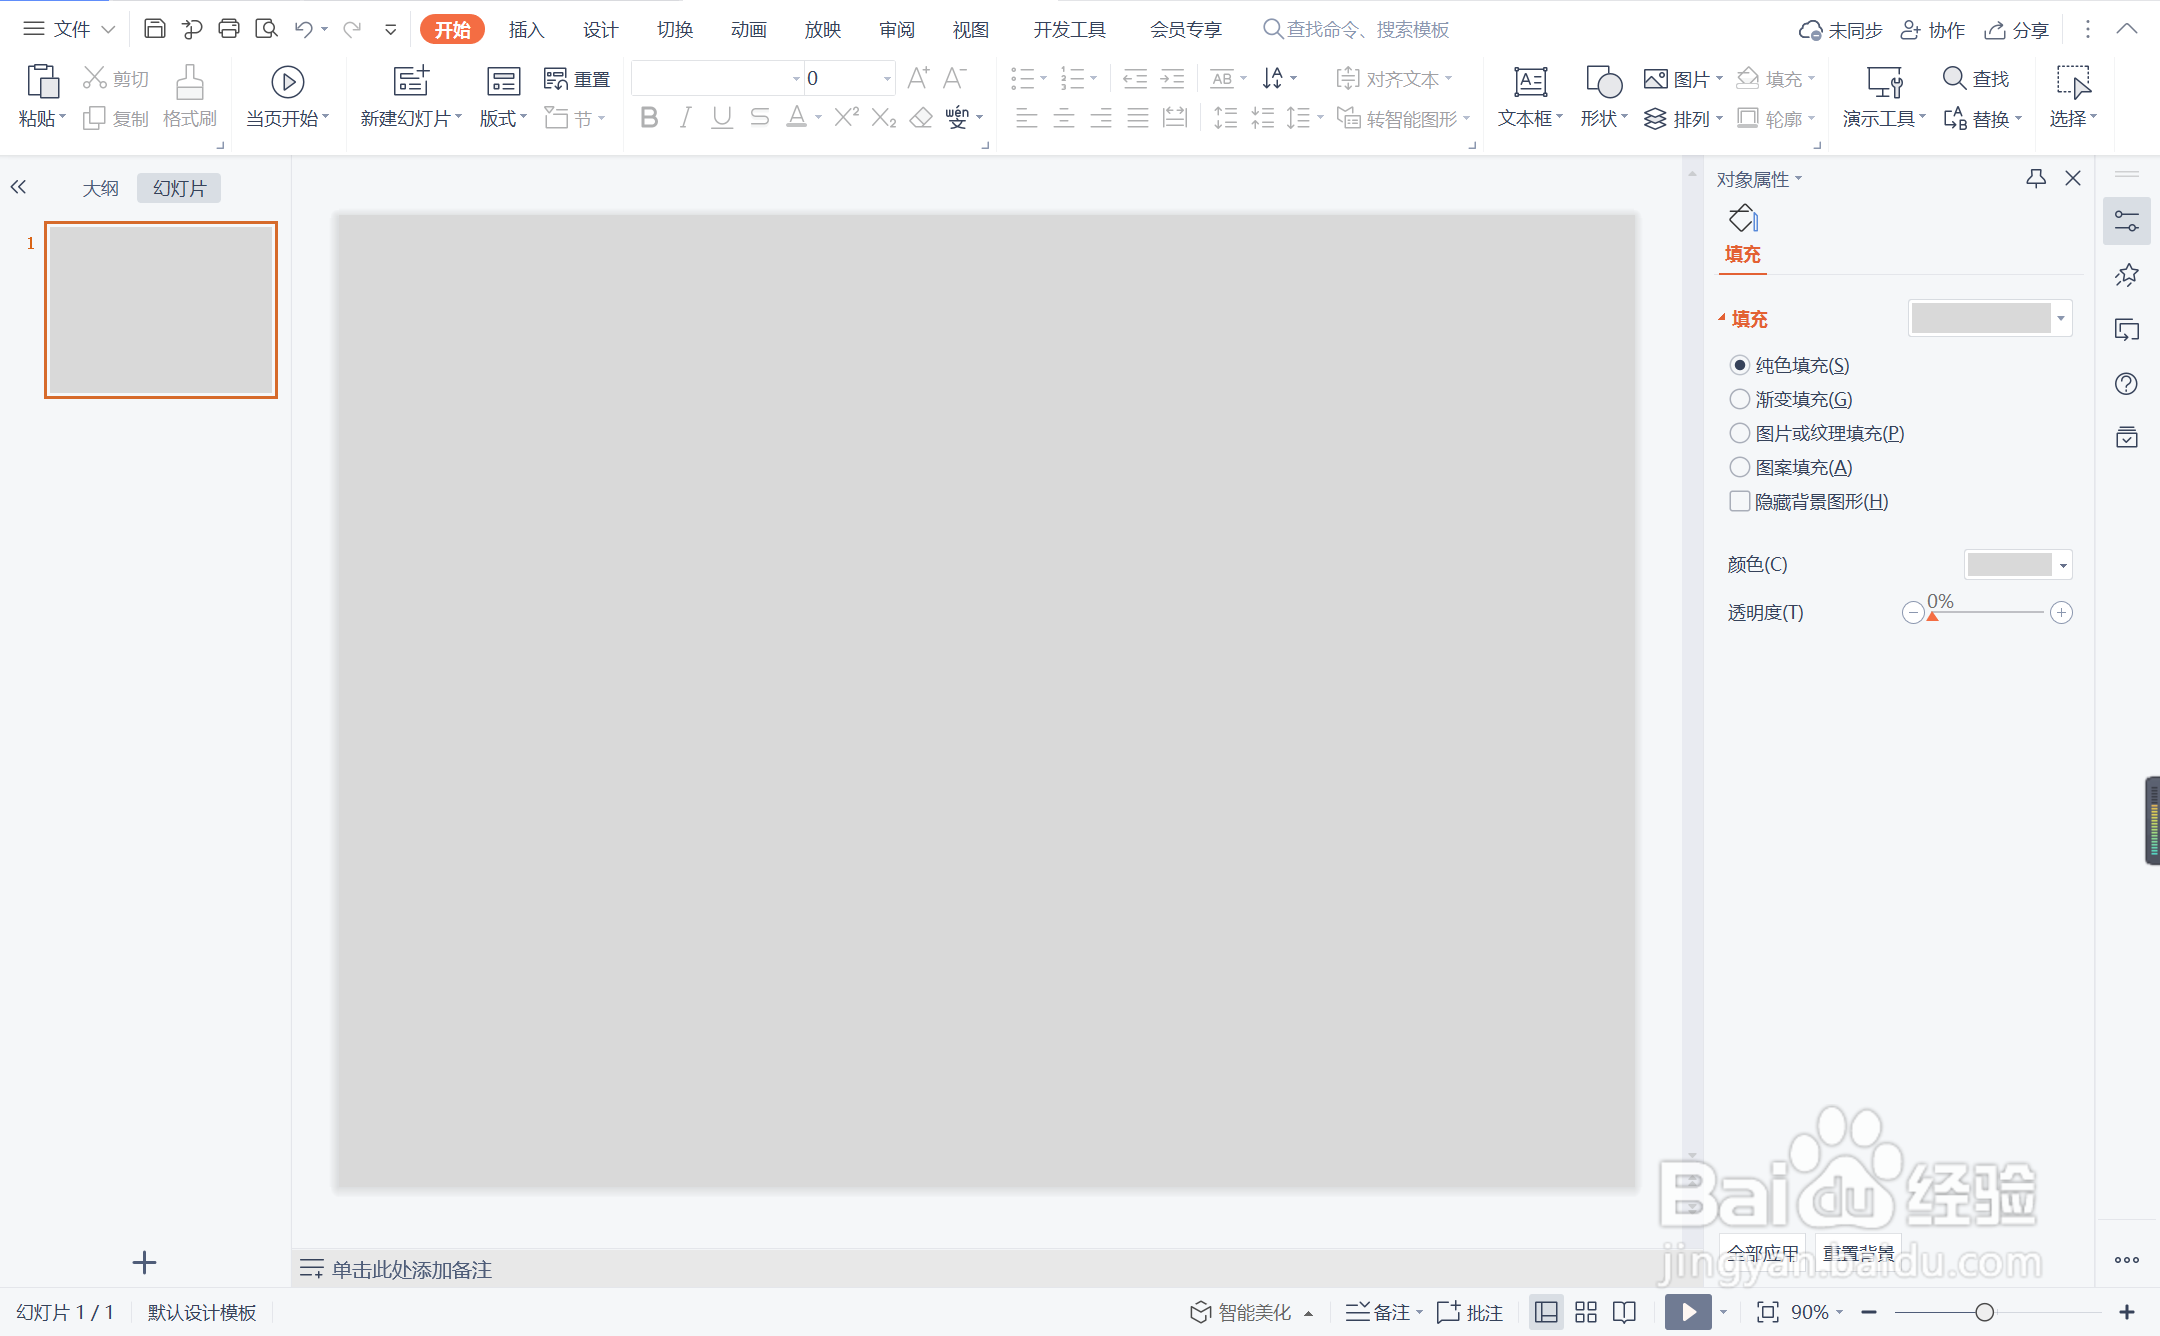Select Picture or texture fill (图片或纹理填充)

pyautogui.click(x=1740, y=433)
